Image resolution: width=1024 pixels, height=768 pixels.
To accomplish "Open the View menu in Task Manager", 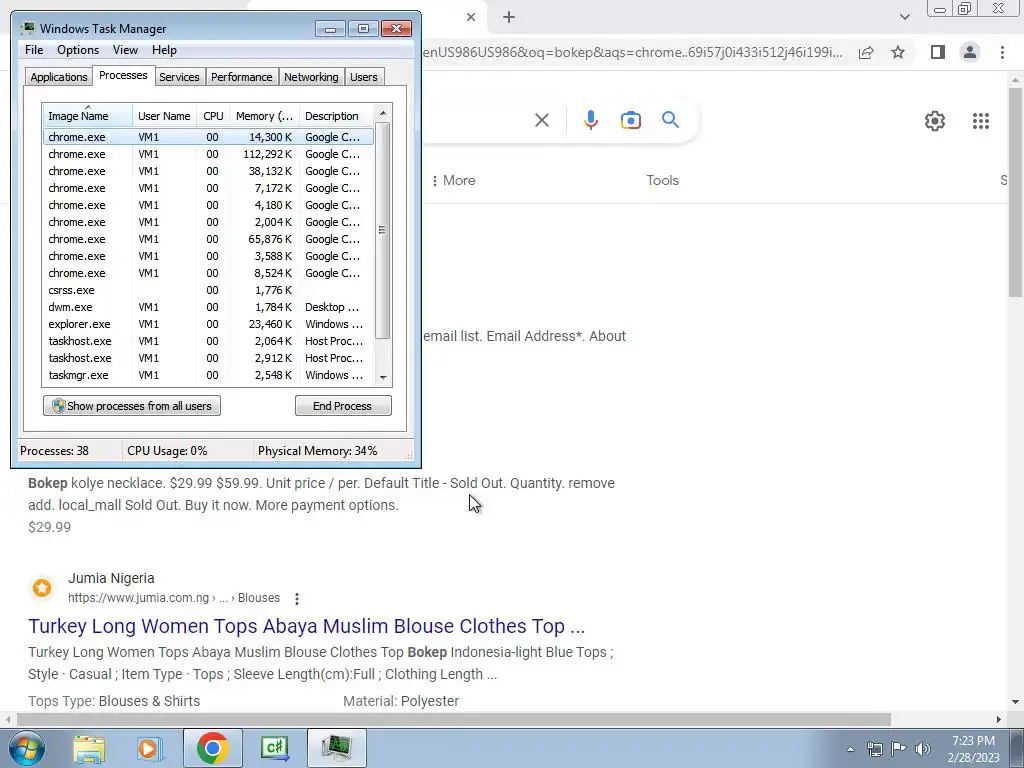I will pos(125,50).
